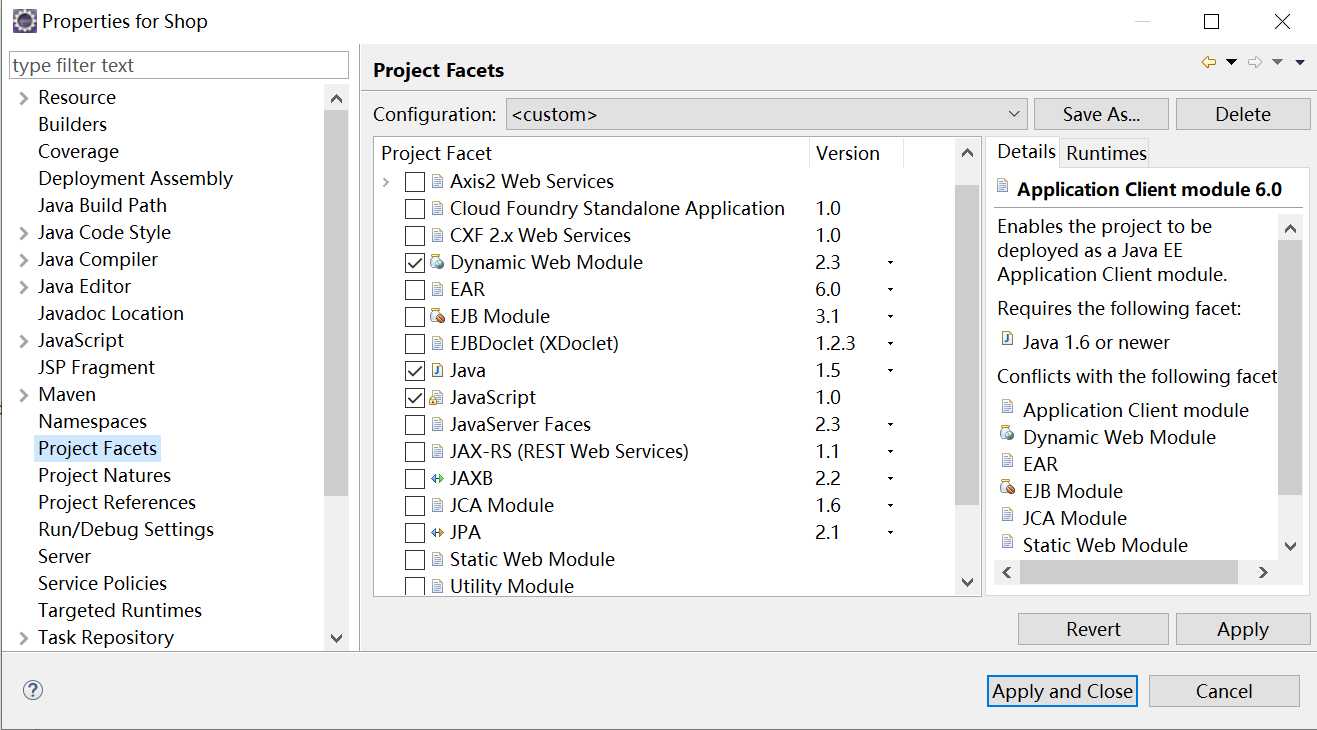Switch to the Runtimes tab

pyautogui.click(x=1105, y=153)
